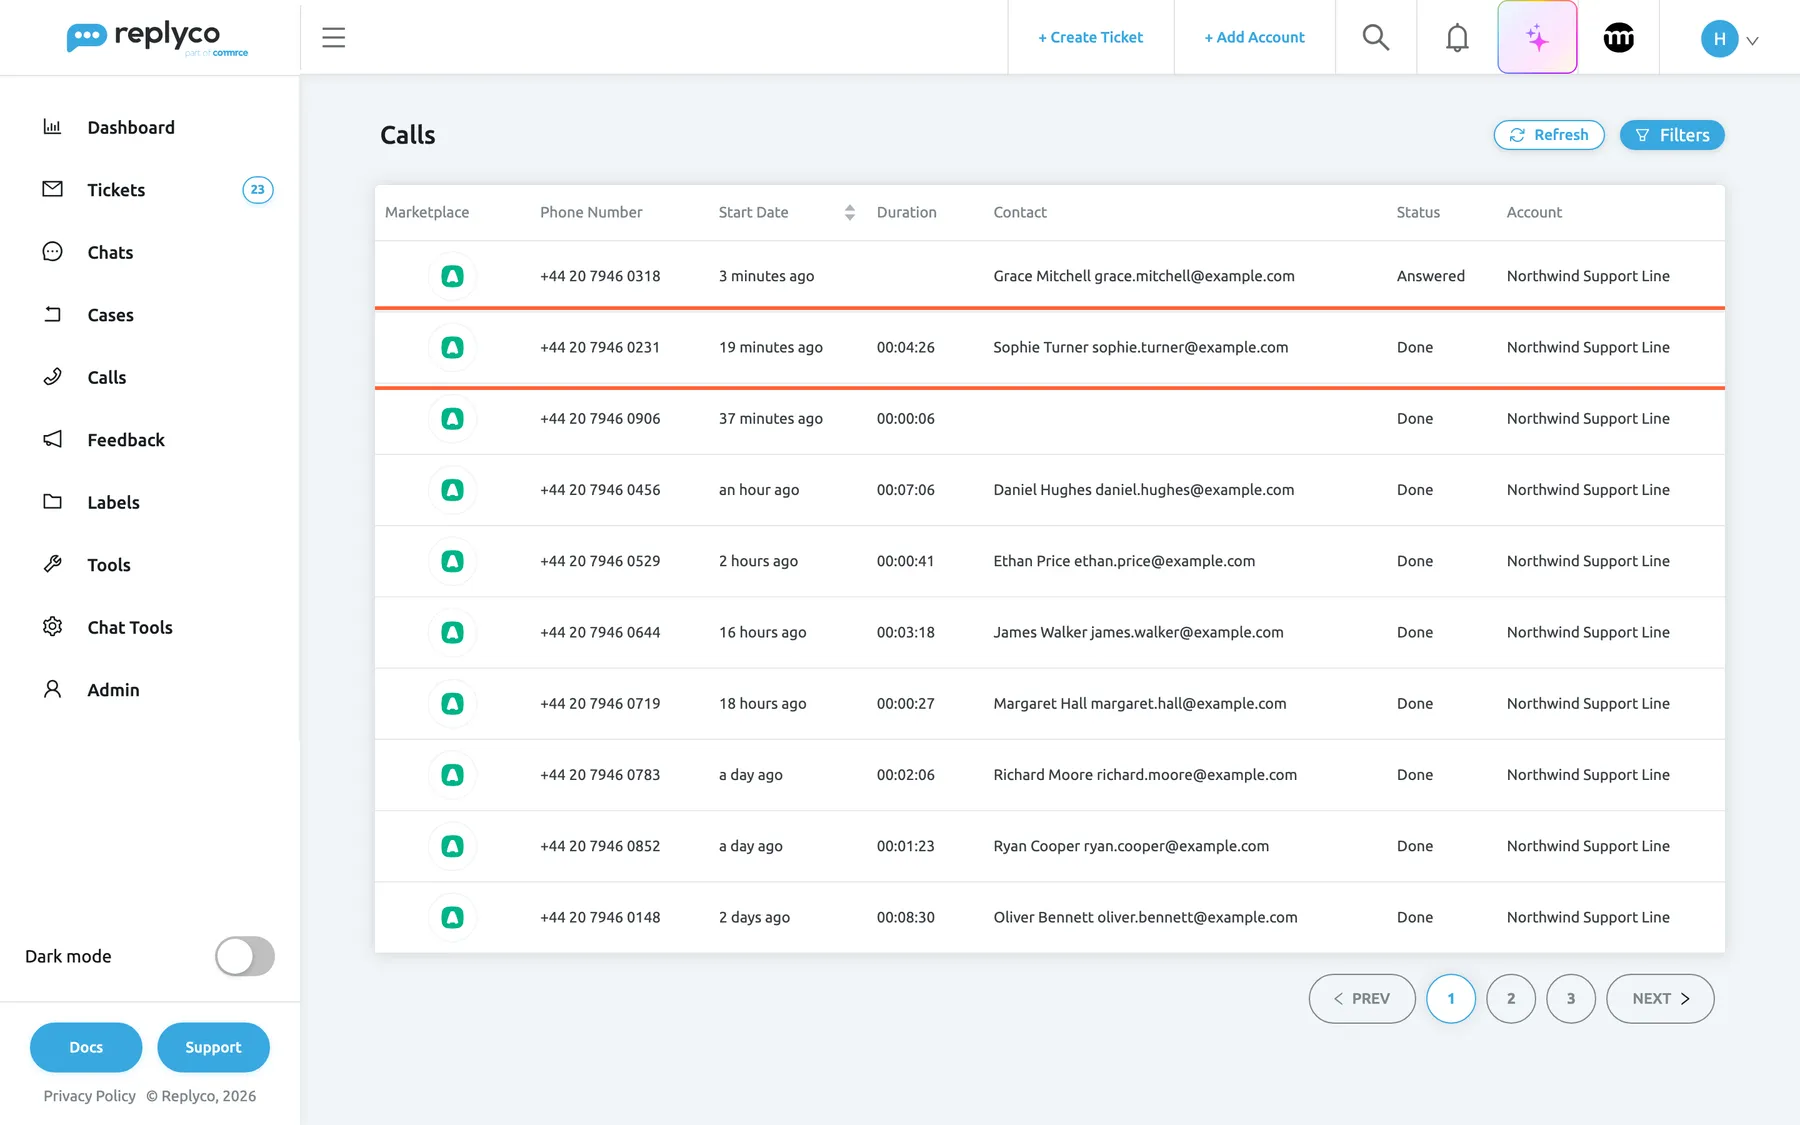
Task: Go to Chat Tools section
Action: click(130, 627)
